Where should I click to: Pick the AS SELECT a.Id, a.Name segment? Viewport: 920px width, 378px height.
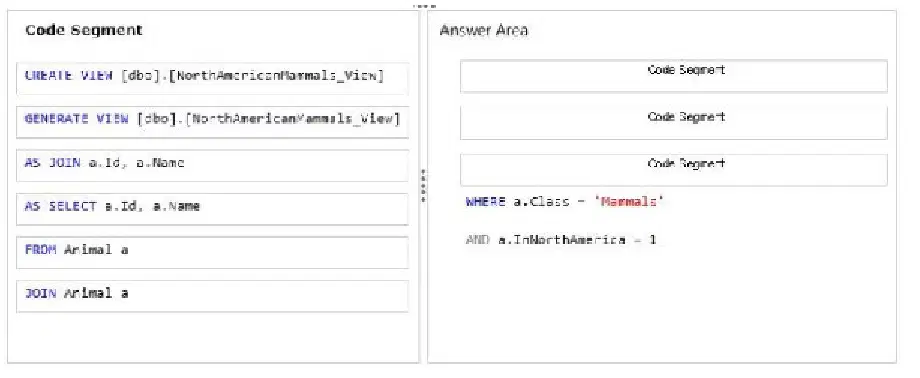click(212, 208)
